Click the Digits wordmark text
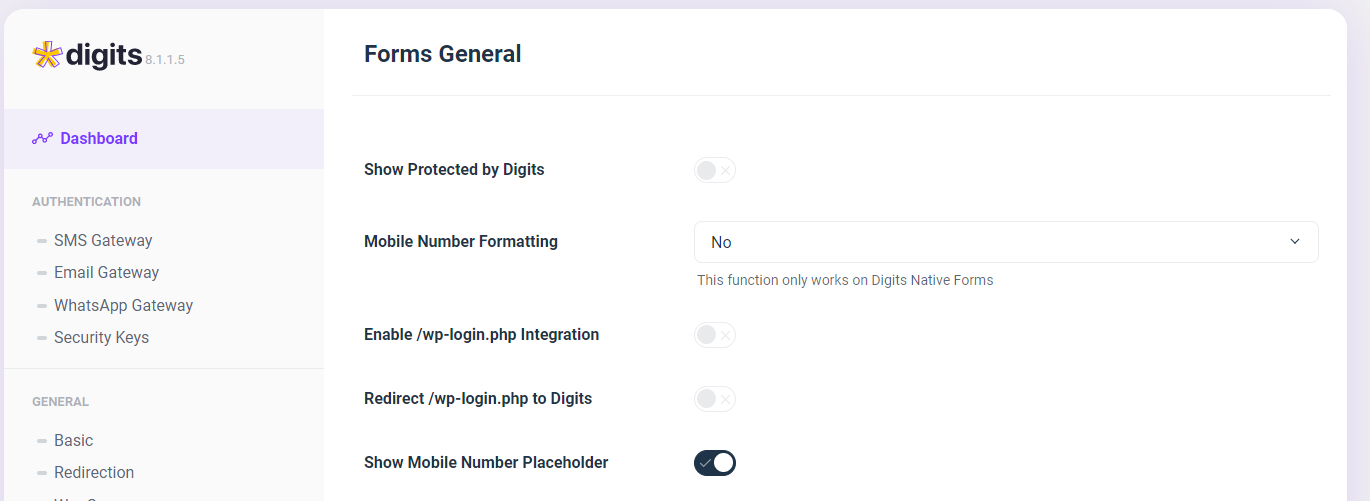 [104, 55]
